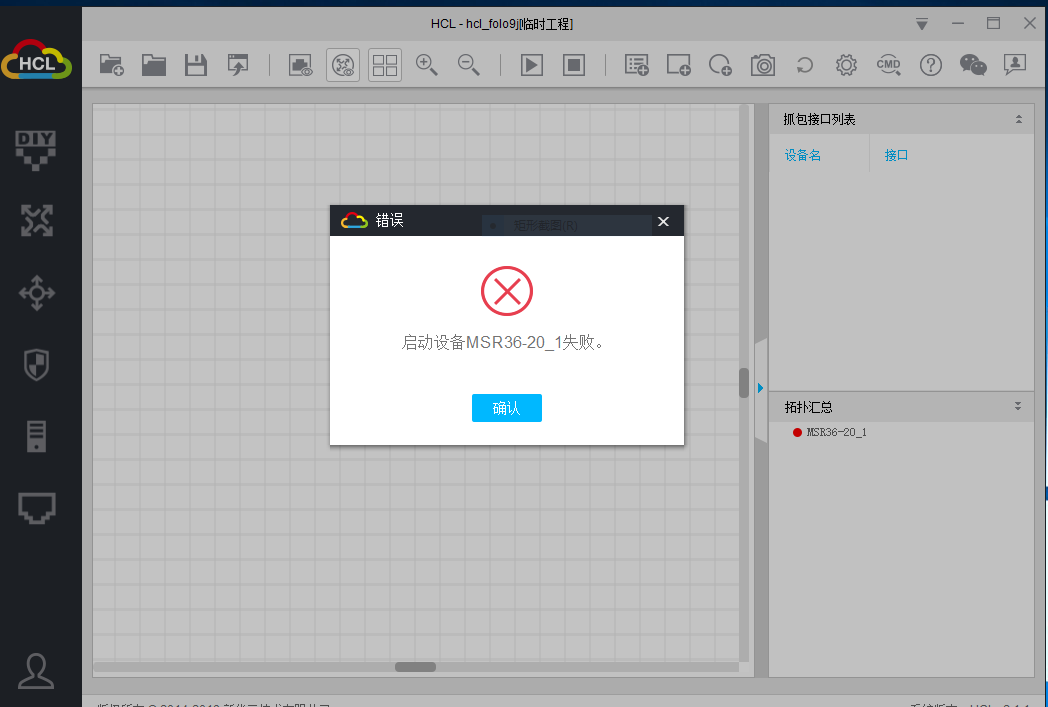1048x707 pixels.
Task: Toggle the topology overview toolbar button
Action: pos(343,65)
